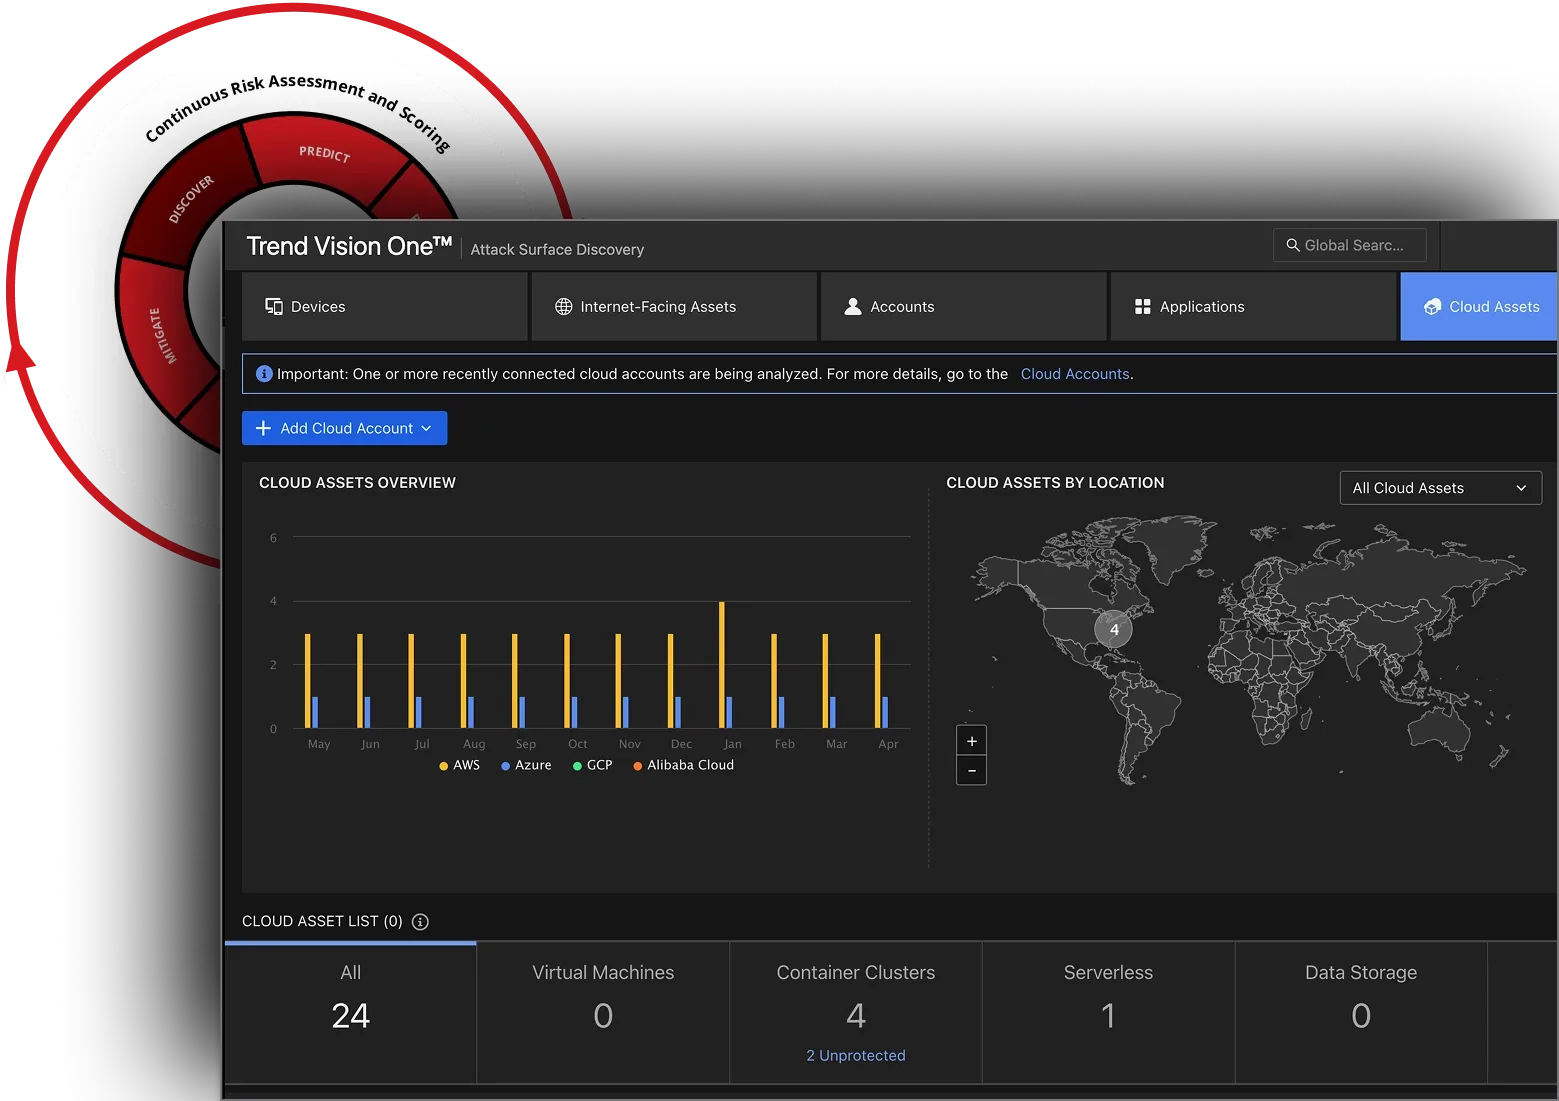The height and width of the screenshot is (1101, 1559).
Task: Click the Cloud Assets Overview heading
Action: [x=357, y=483]
